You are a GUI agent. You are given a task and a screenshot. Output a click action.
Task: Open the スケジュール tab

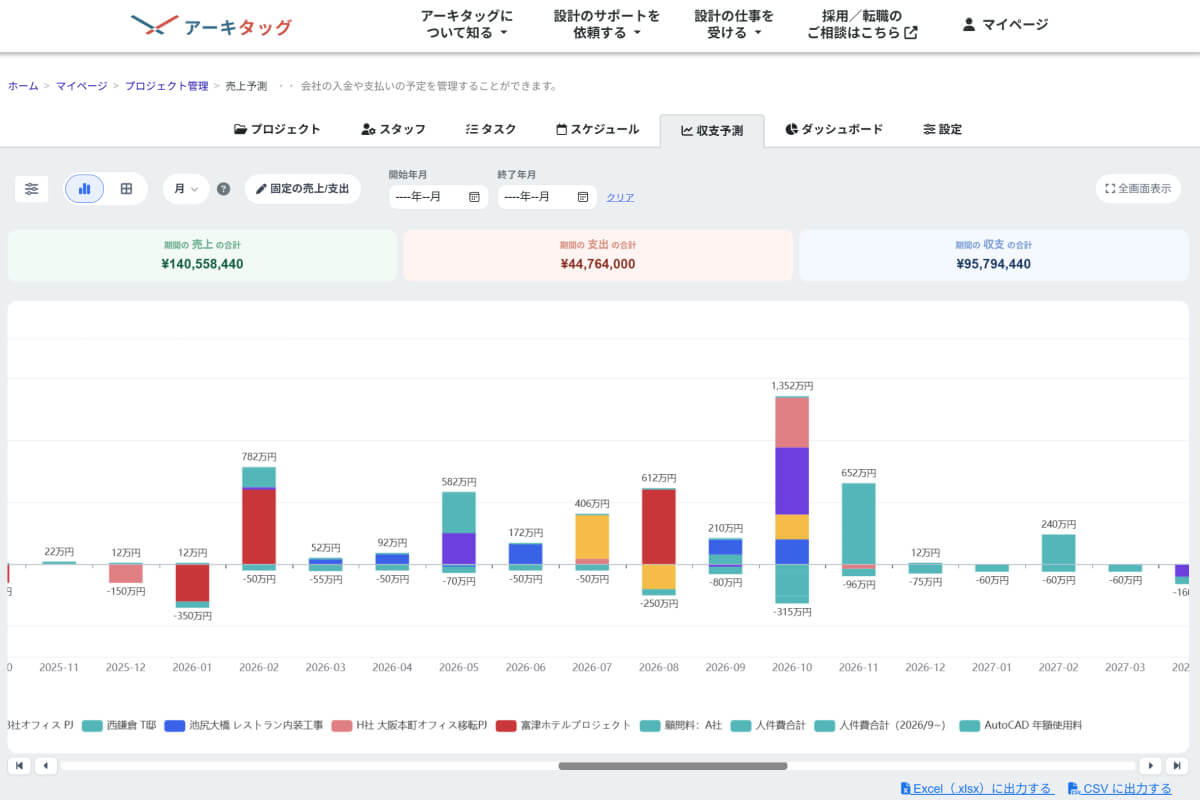(x=597, y=130)
